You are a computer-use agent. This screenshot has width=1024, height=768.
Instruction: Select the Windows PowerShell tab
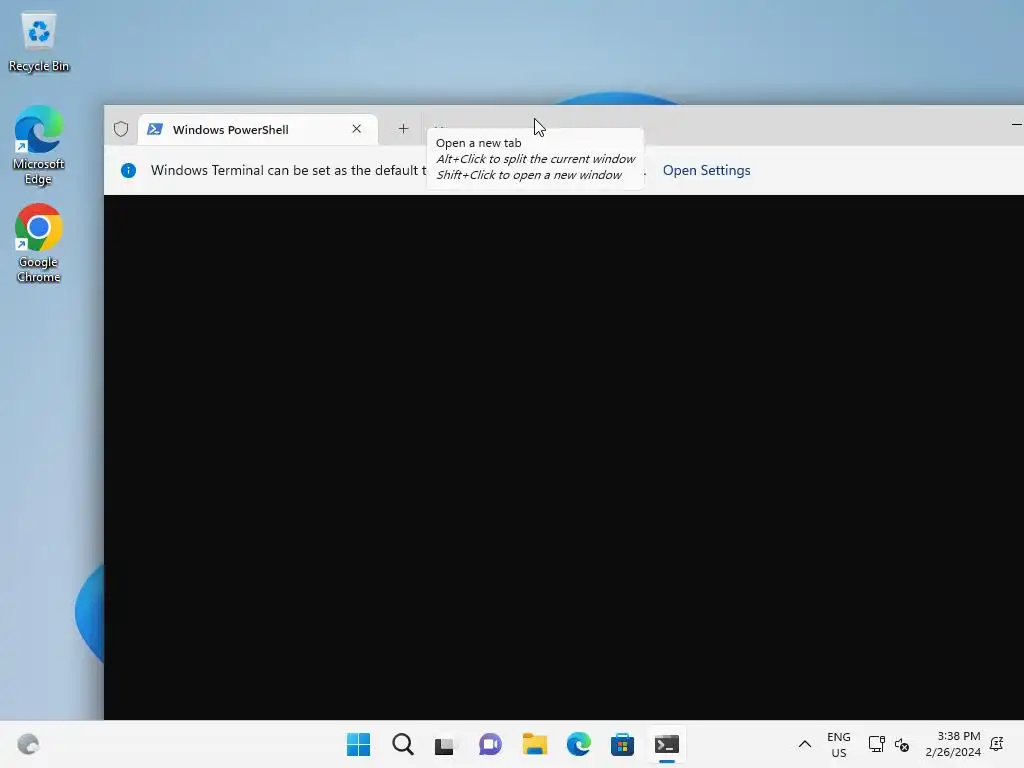[x=257, y=129]
